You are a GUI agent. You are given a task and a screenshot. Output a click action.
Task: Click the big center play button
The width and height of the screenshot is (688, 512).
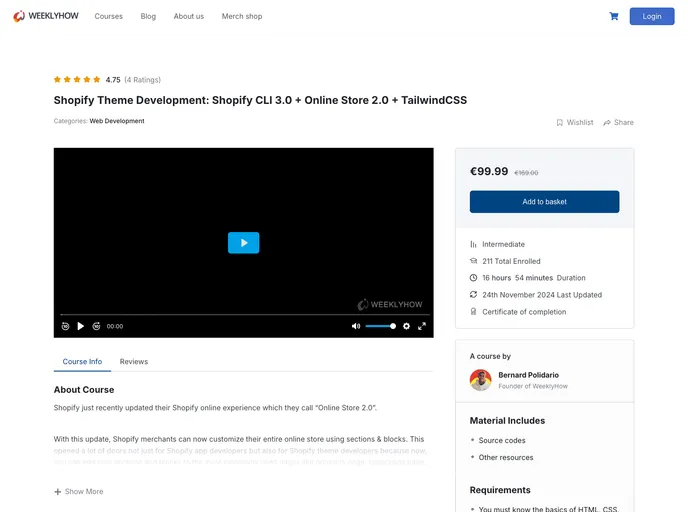coord(243,242)
